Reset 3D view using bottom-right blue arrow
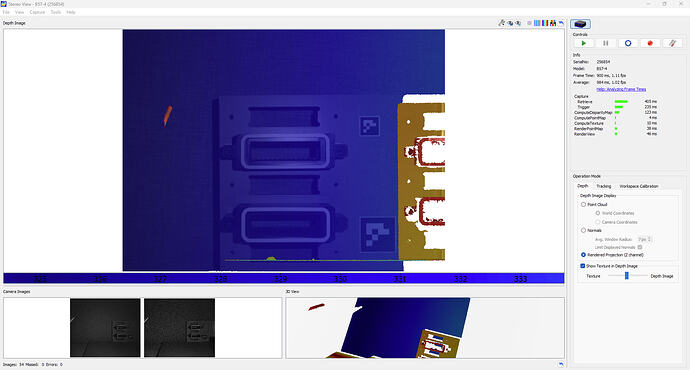This screenshot has height=370, width=690. pyautogui.click(x=561, y=364)
